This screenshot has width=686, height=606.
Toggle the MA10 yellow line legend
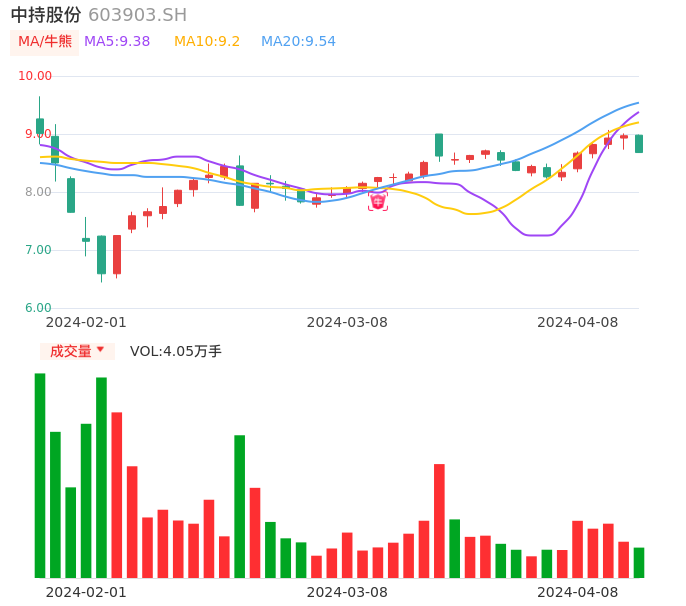pos(207,42)
